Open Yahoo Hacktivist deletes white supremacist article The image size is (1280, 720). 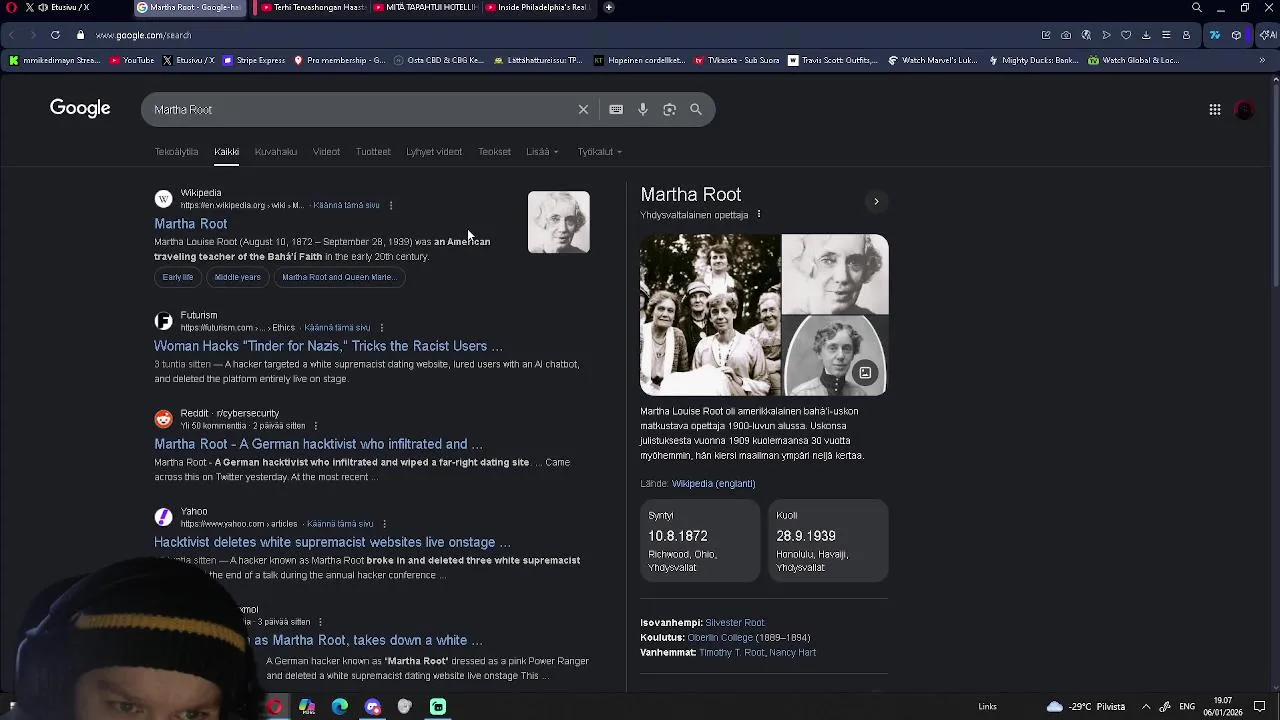pos(332,542)
